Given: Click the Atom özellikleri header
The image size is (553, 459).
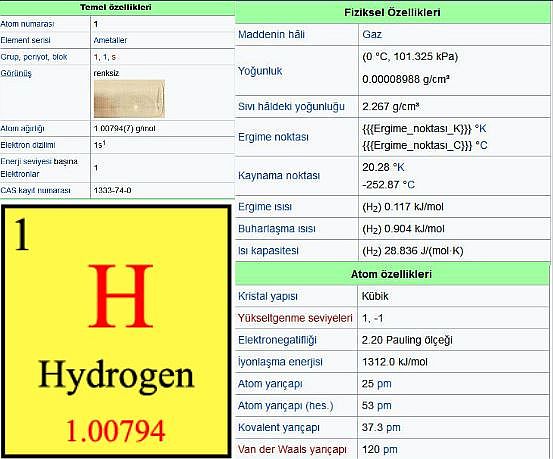Looking at the screenshot, I should (391, 274).
